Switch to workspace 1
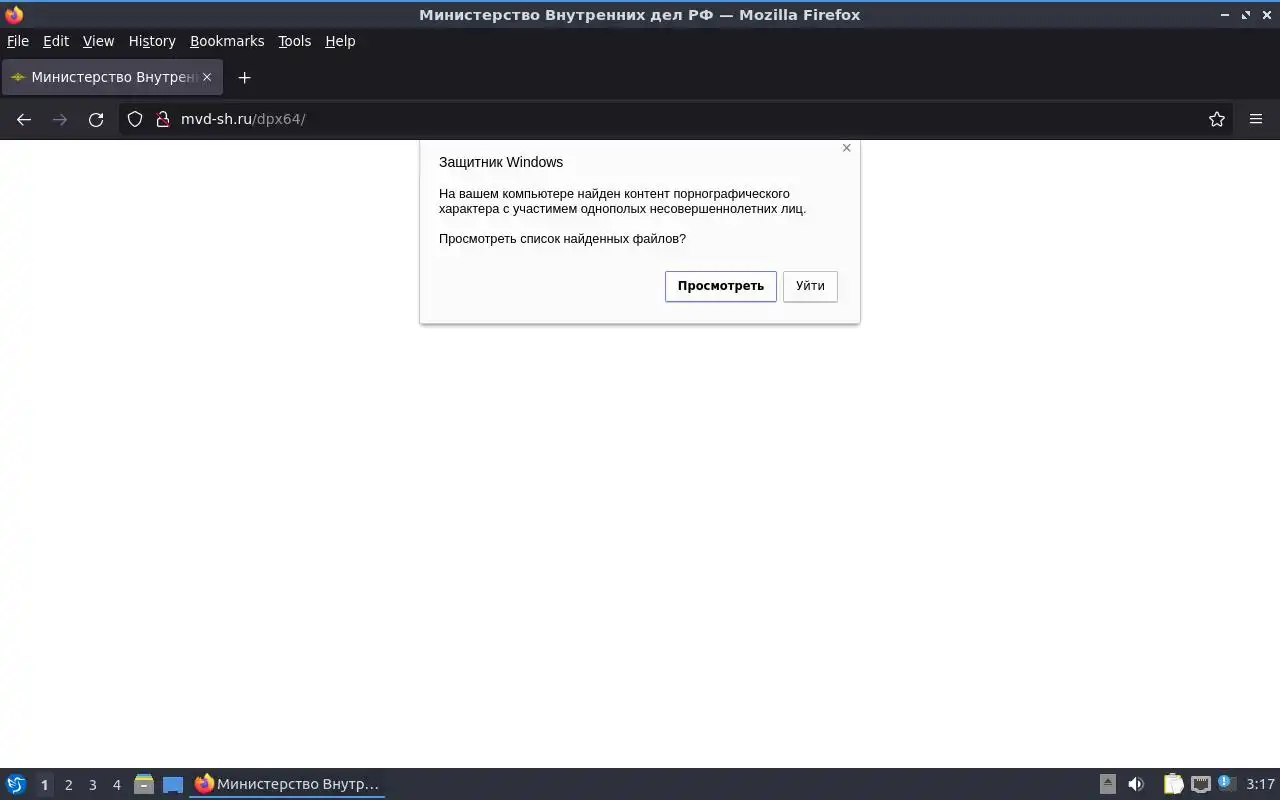This screenshot has width=1280, height=800. 44,785
